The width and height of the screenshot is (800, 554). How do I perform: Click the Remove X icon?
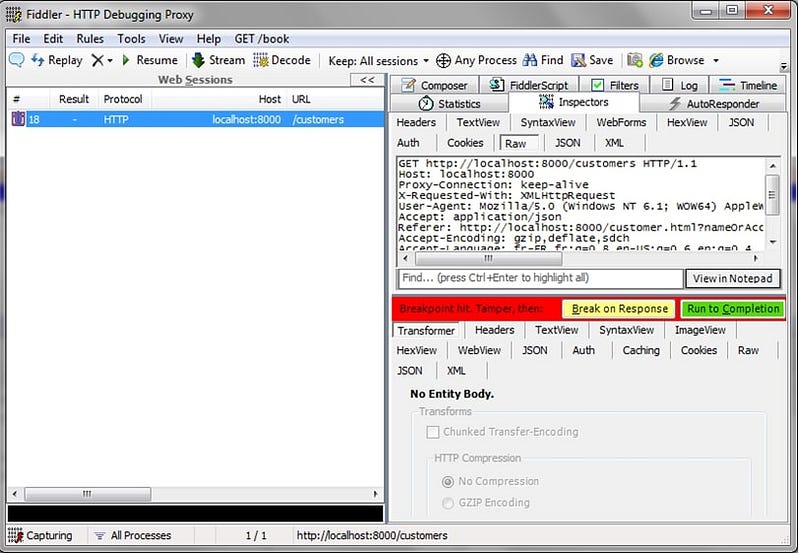pyautogui.click(x=97, y=60)
